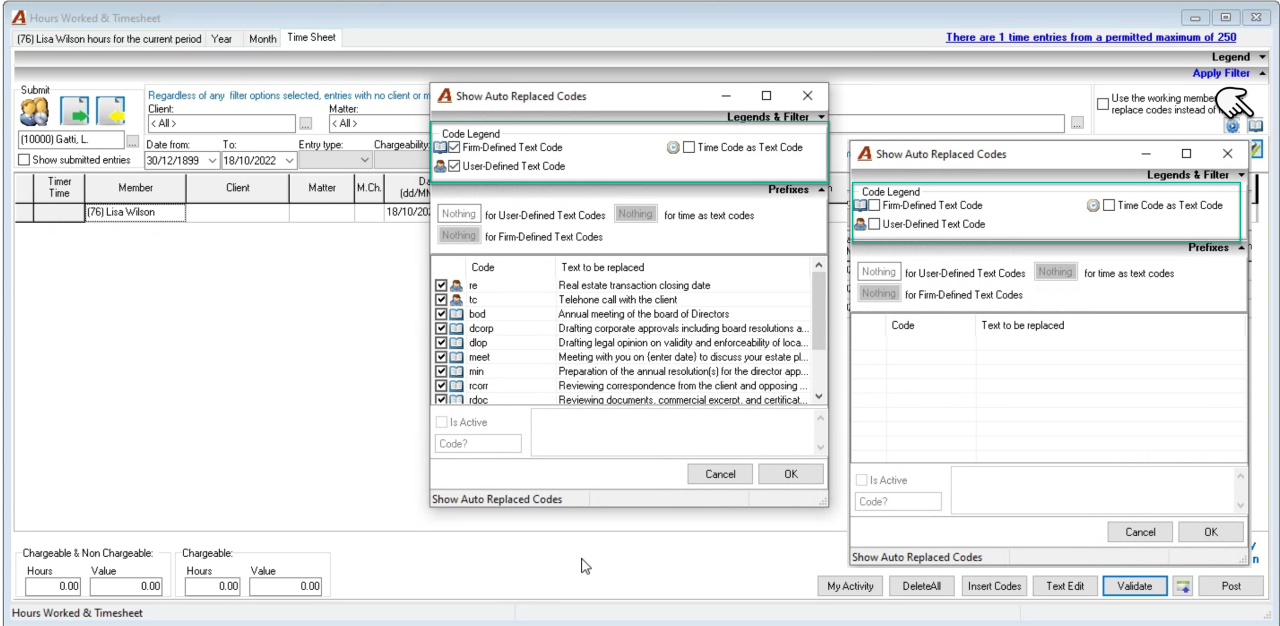
Task: Click the Submit members-with-clock icon
Action: [x=35, y=110]
